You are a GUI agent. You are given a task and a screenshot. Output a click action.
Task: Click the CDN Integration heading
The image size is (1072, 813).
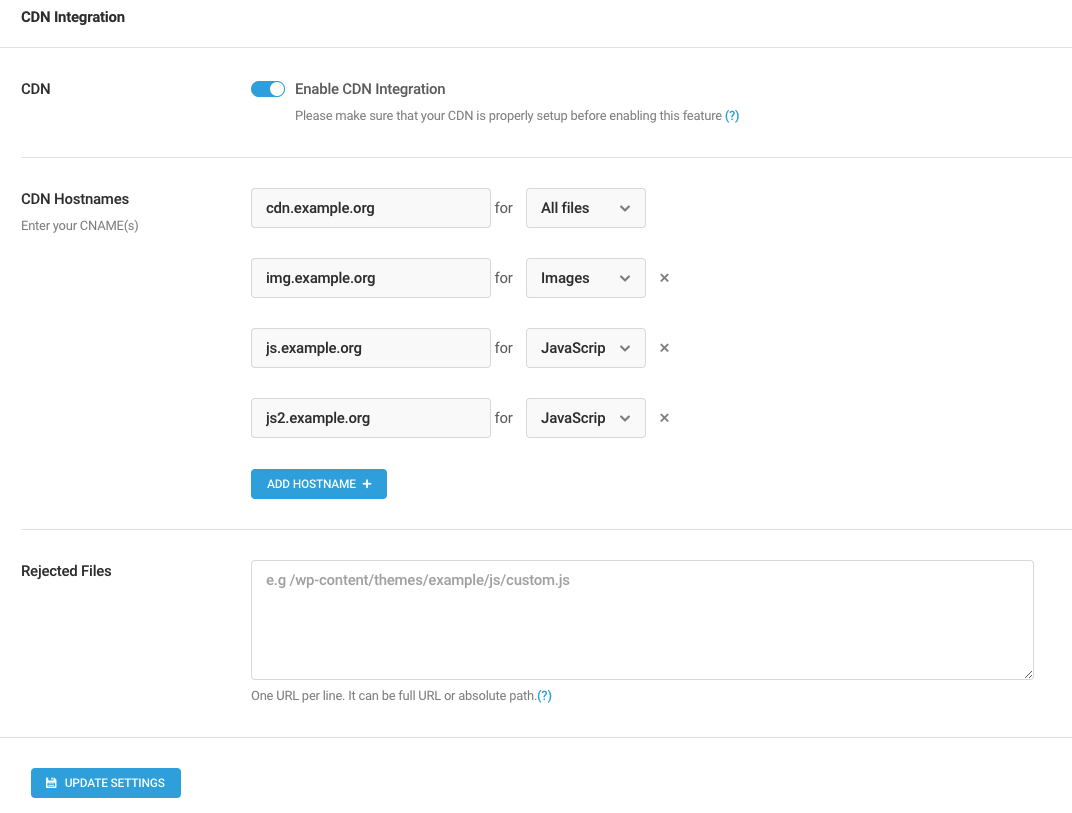pyautogui.click(x=73, y=17)
